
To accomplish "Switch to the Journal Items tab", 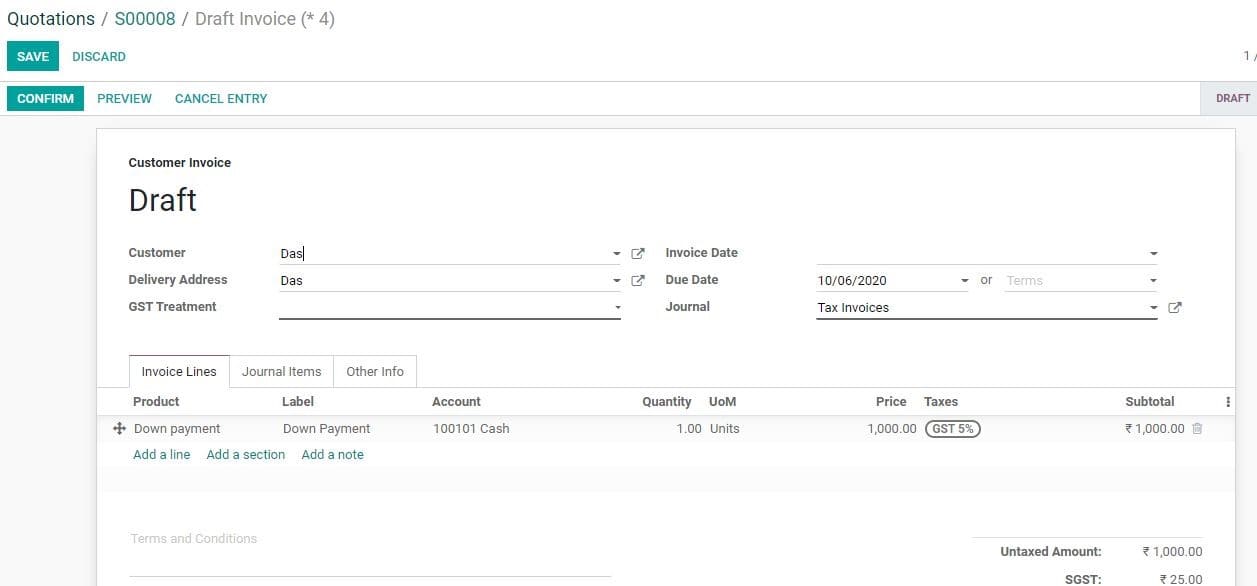I will pos(281,371).
